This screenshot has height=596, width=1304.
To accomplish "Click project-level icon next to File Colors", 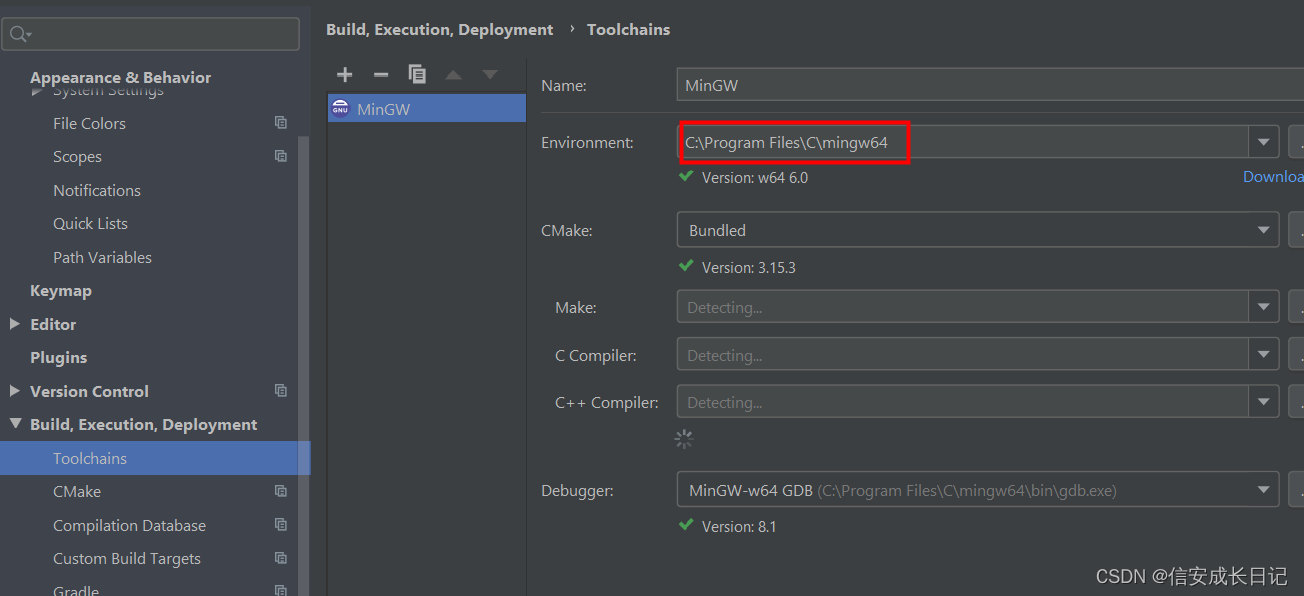I will (281, 123).
